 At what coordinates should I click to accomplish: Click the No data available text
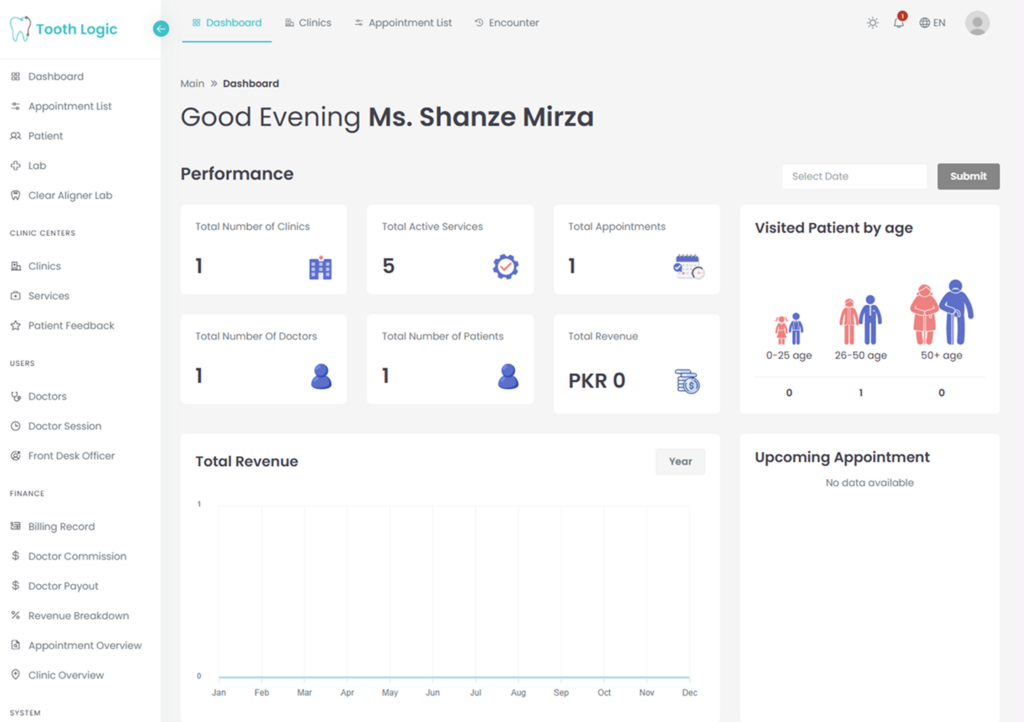coord(869,482)
